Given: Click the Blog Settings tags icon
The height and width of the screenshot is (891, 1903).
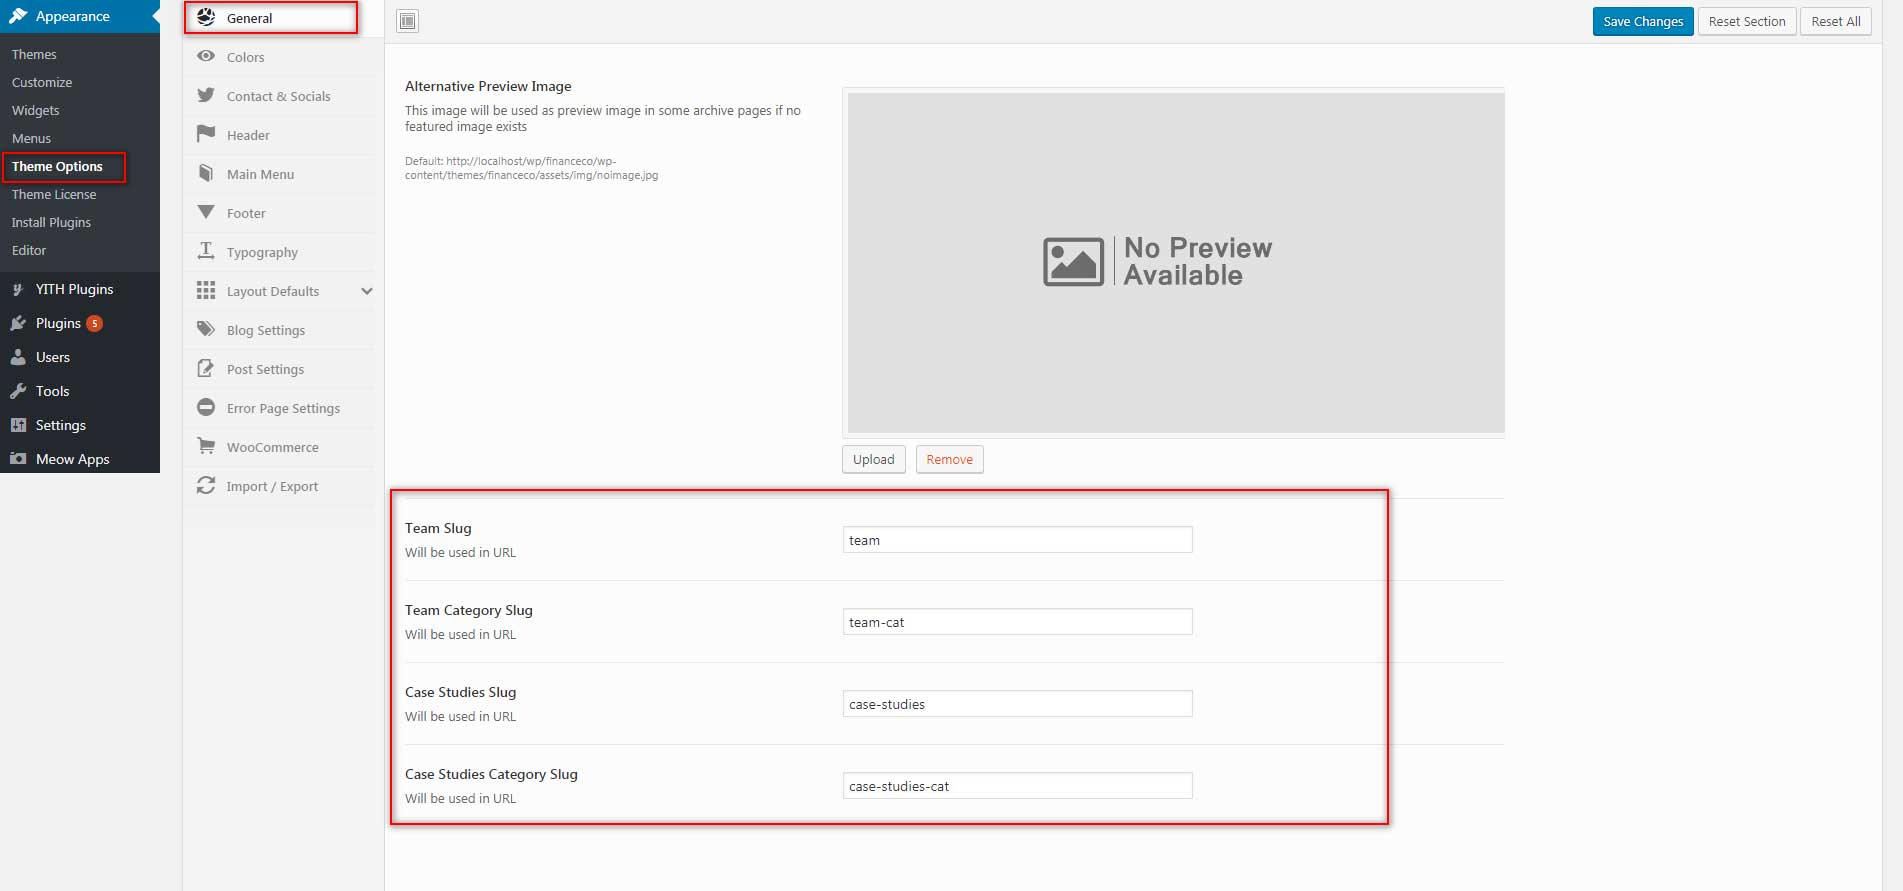Looking at the screenshot, I should click(x=206, y=329).
